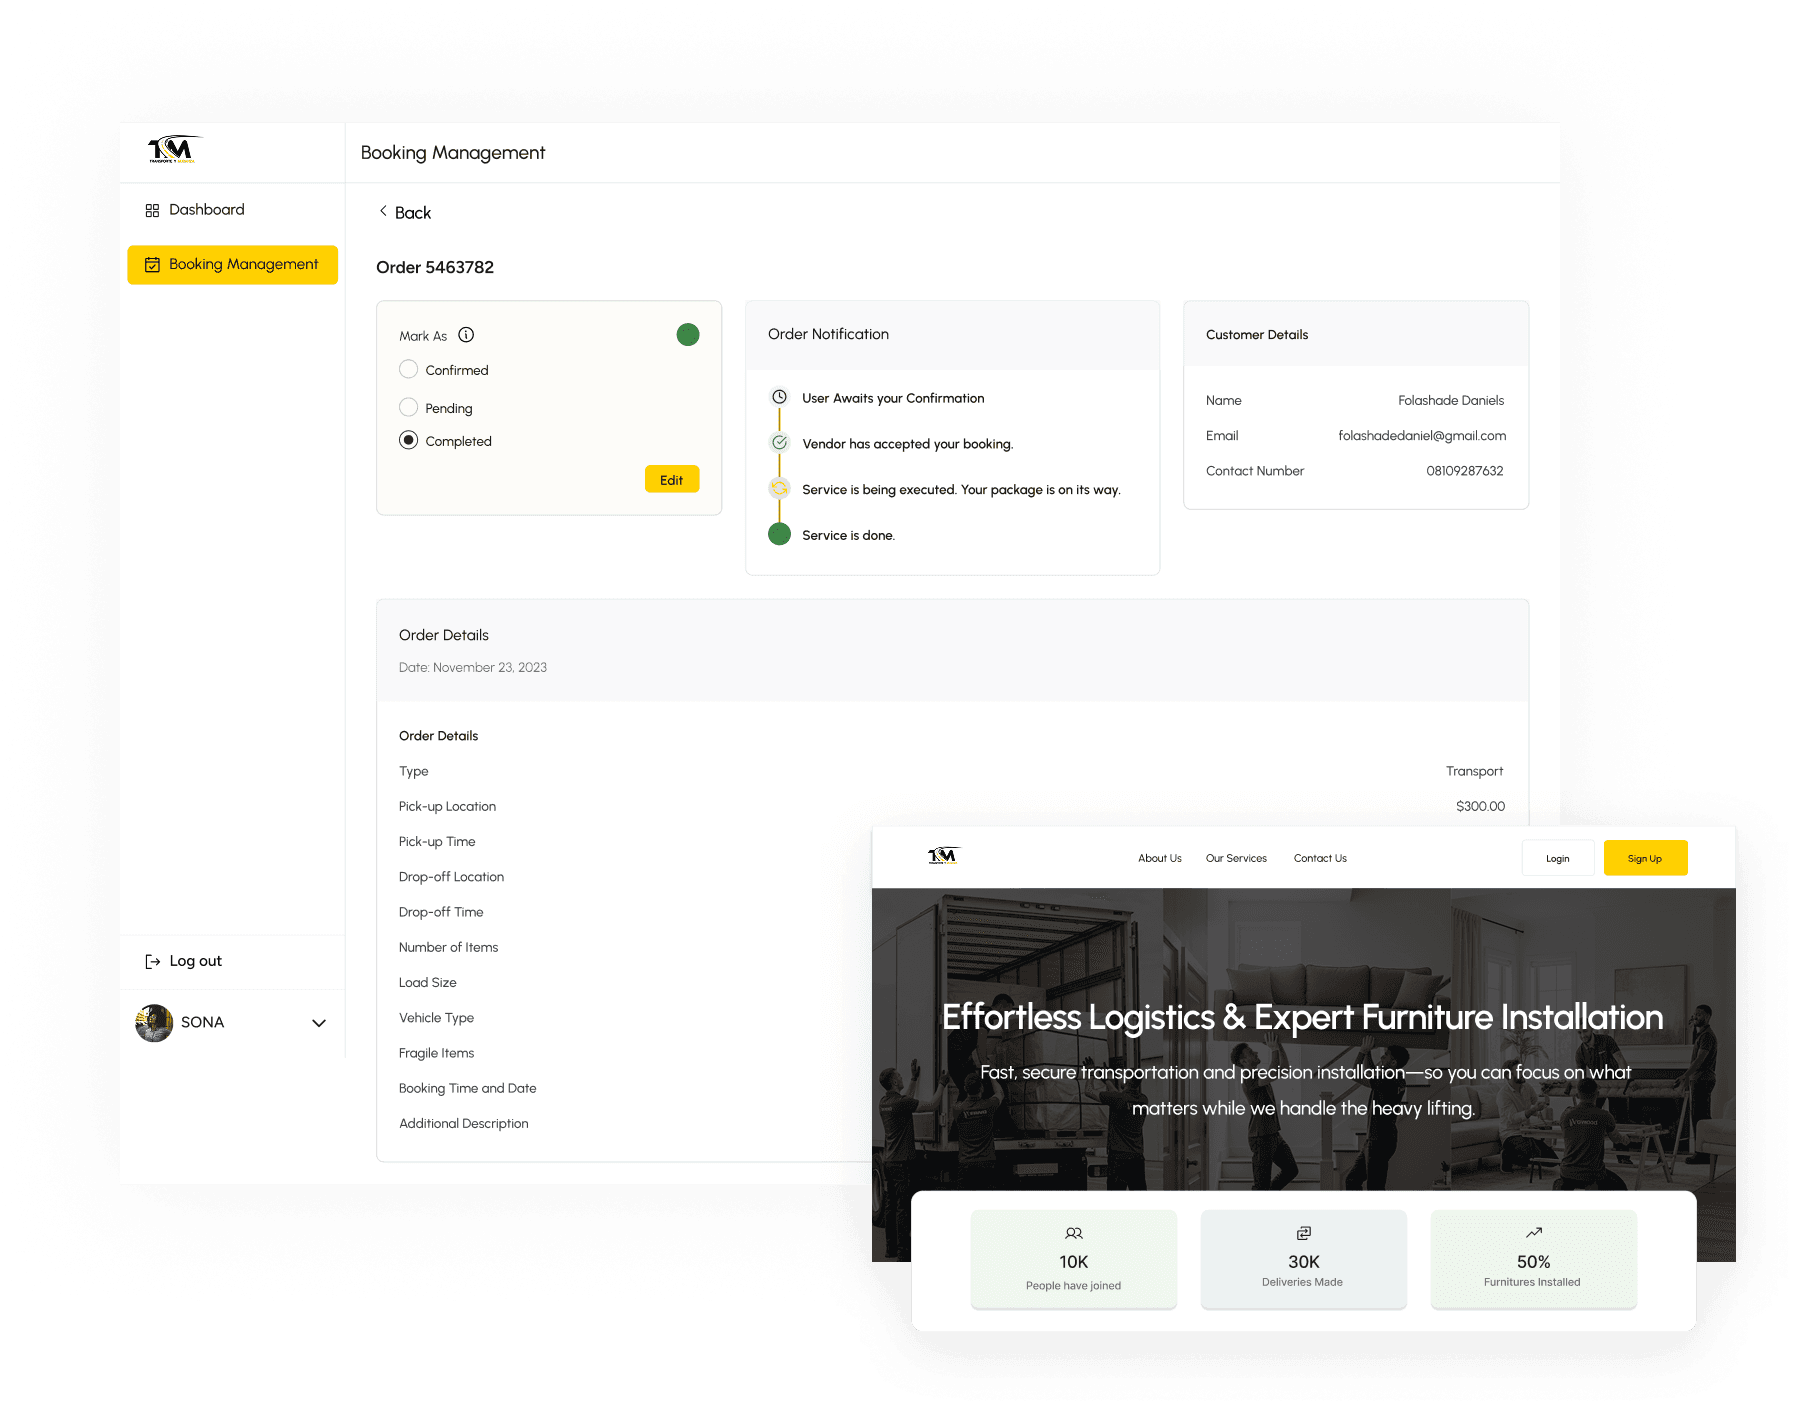Viewport: 1800px width, 1410px height.
Task: Click the yellow Edit button
Action: (x=672, y=480)
